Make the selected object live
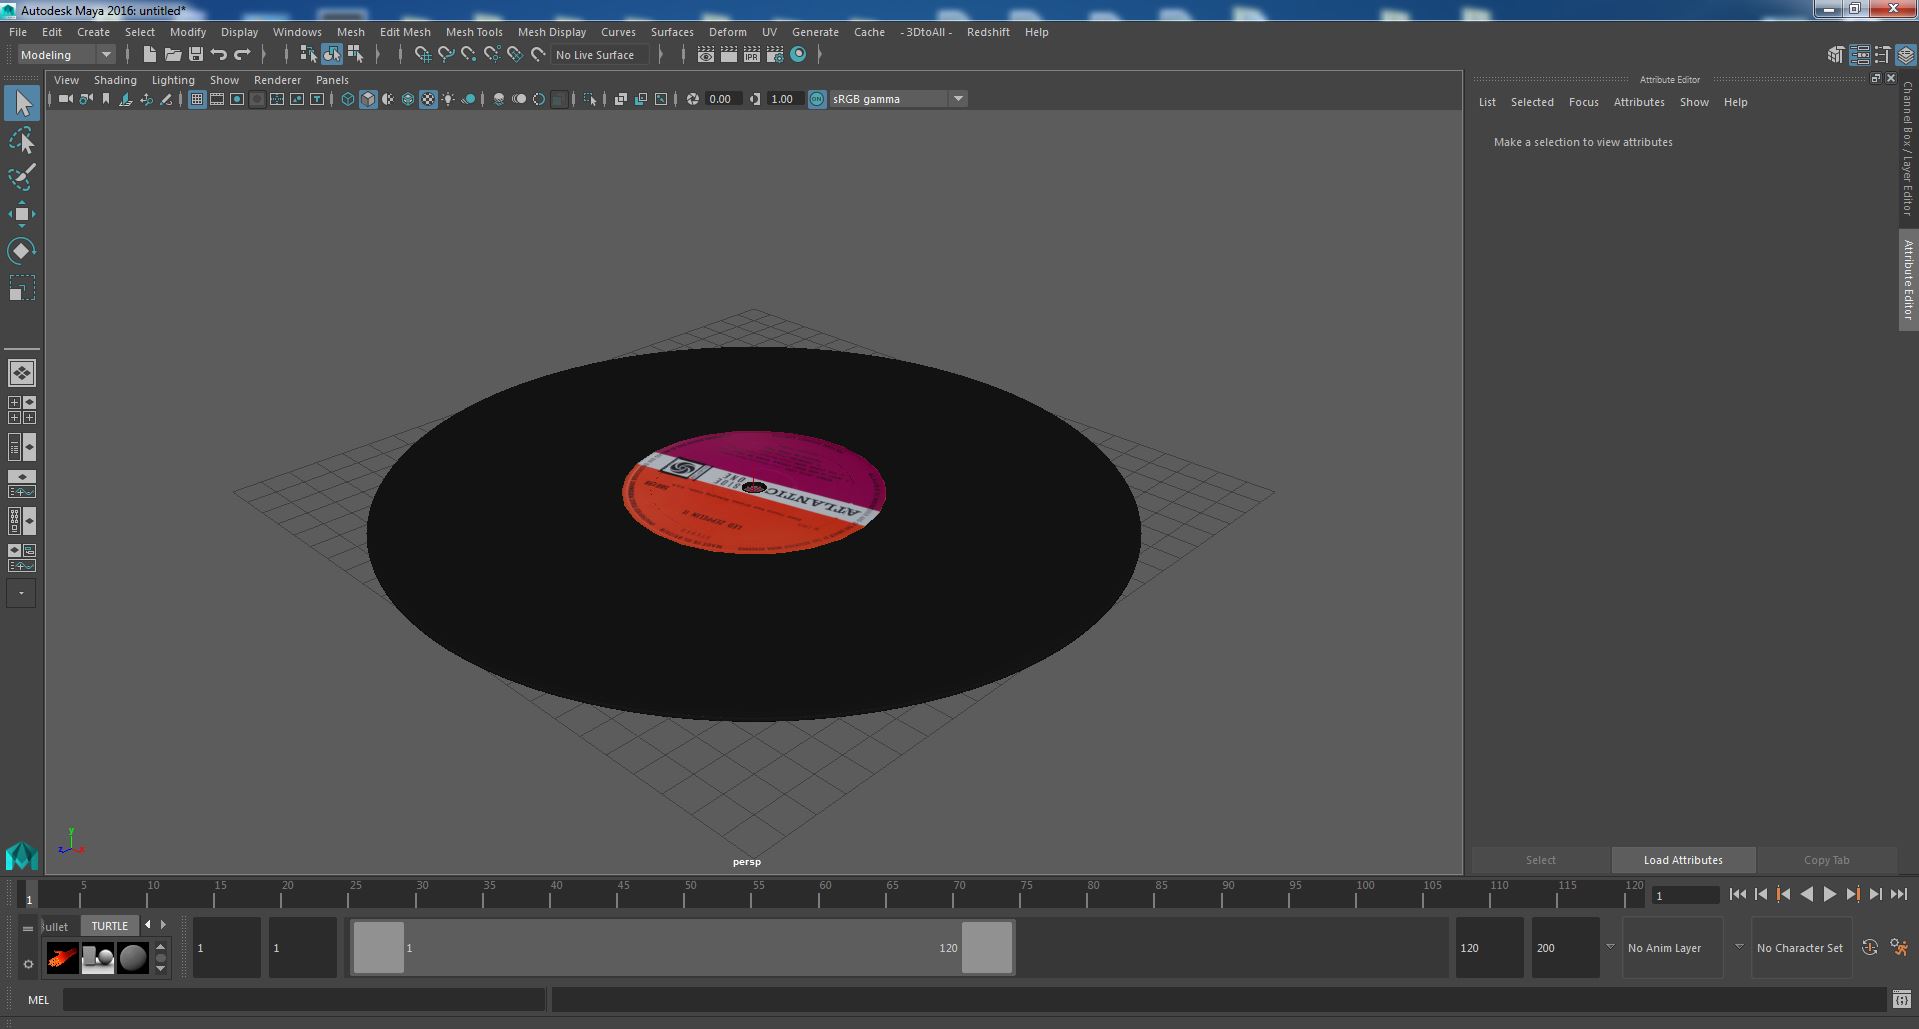Viewport: 1919px width, 1029px height. (x=538, y=55)
